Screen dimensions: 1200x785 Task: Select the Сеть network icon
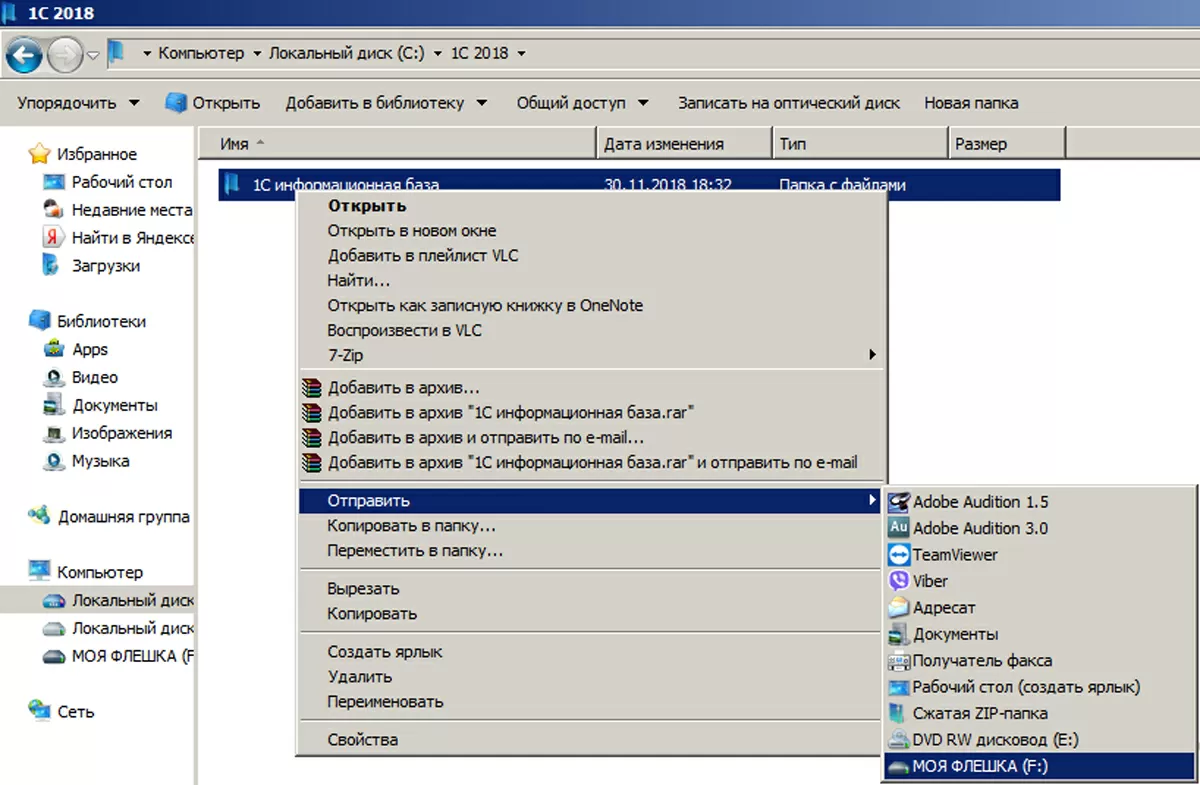click(x=39, y=711)
